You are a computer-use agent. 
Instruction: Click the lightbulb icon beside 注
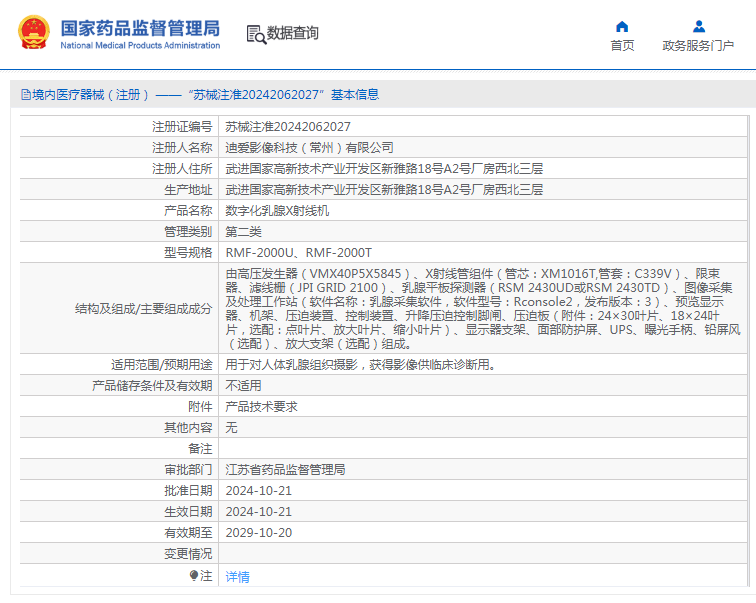[x=193, y=576]
